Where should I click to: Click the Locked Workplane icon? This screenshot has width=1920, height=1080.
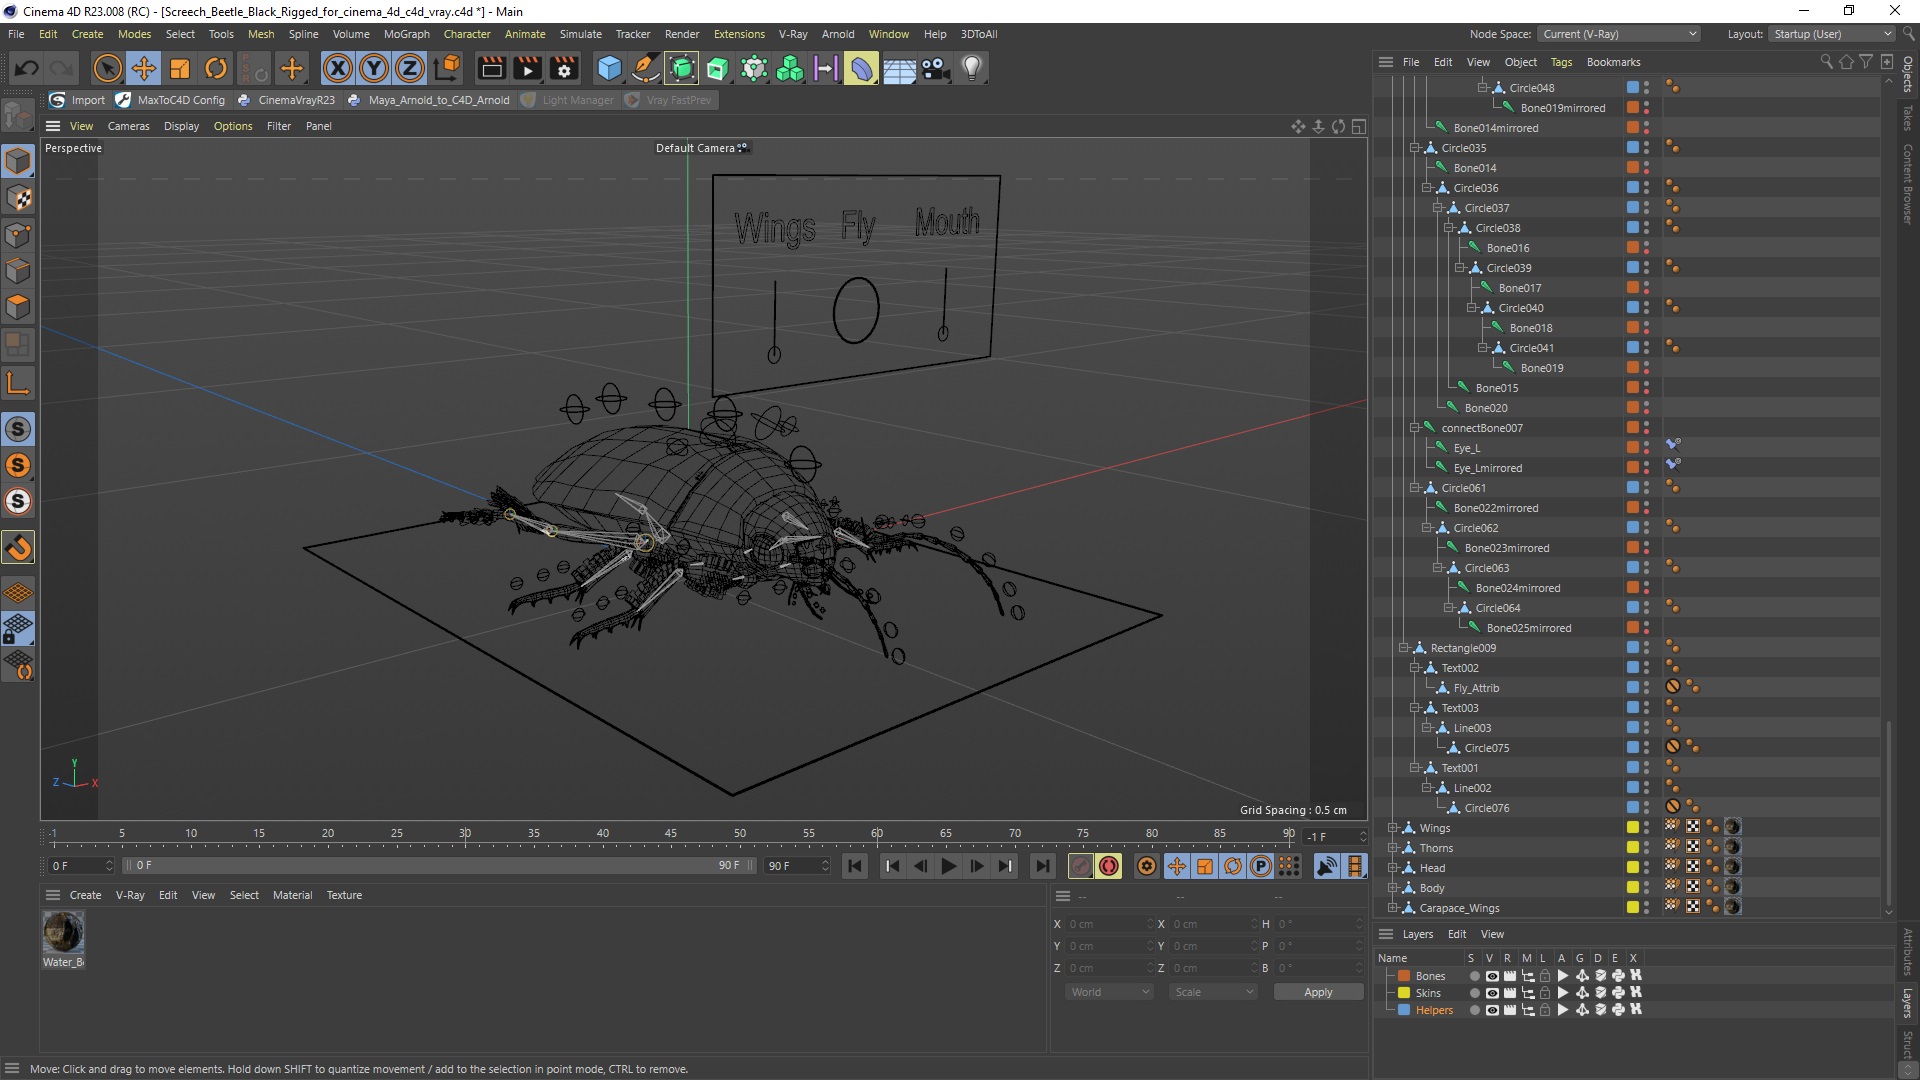[x=18, y=629]
